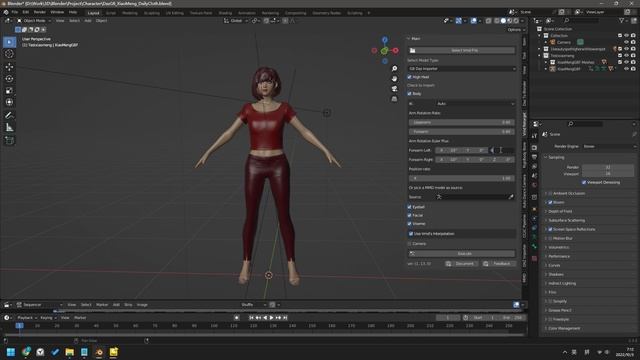Jump to end frame in timeline
Image resolution: width=640 pixels, height=360 pixels.
coord(285,318)
